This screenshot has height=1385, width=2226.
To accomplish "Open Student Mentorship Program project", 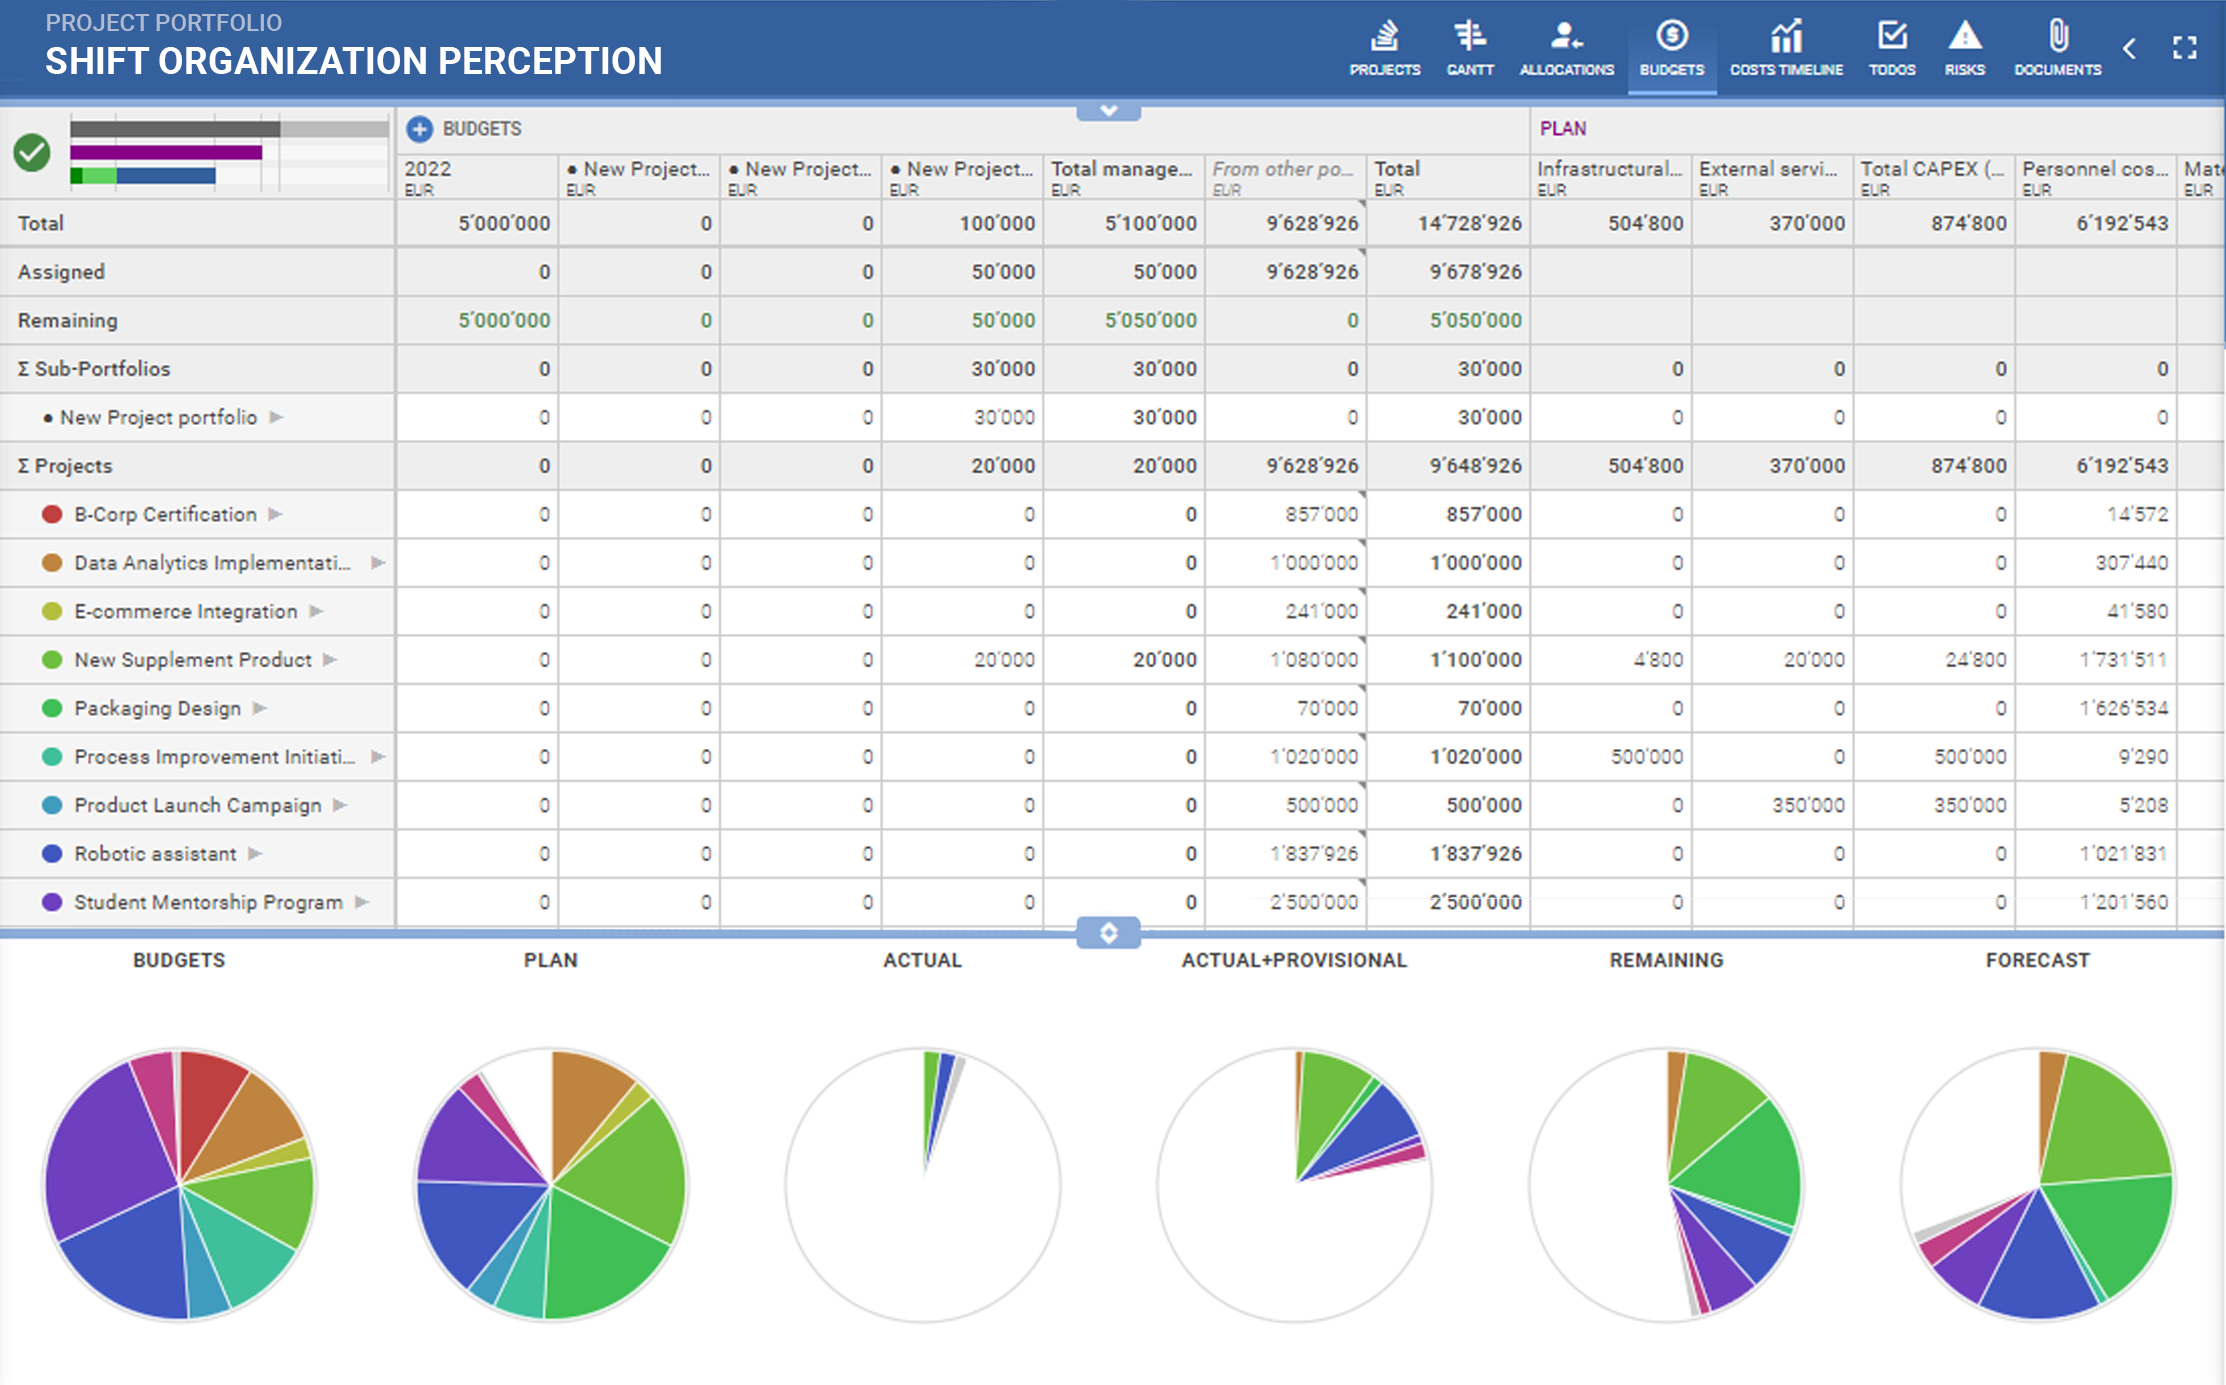I will (x=208, y=902).
